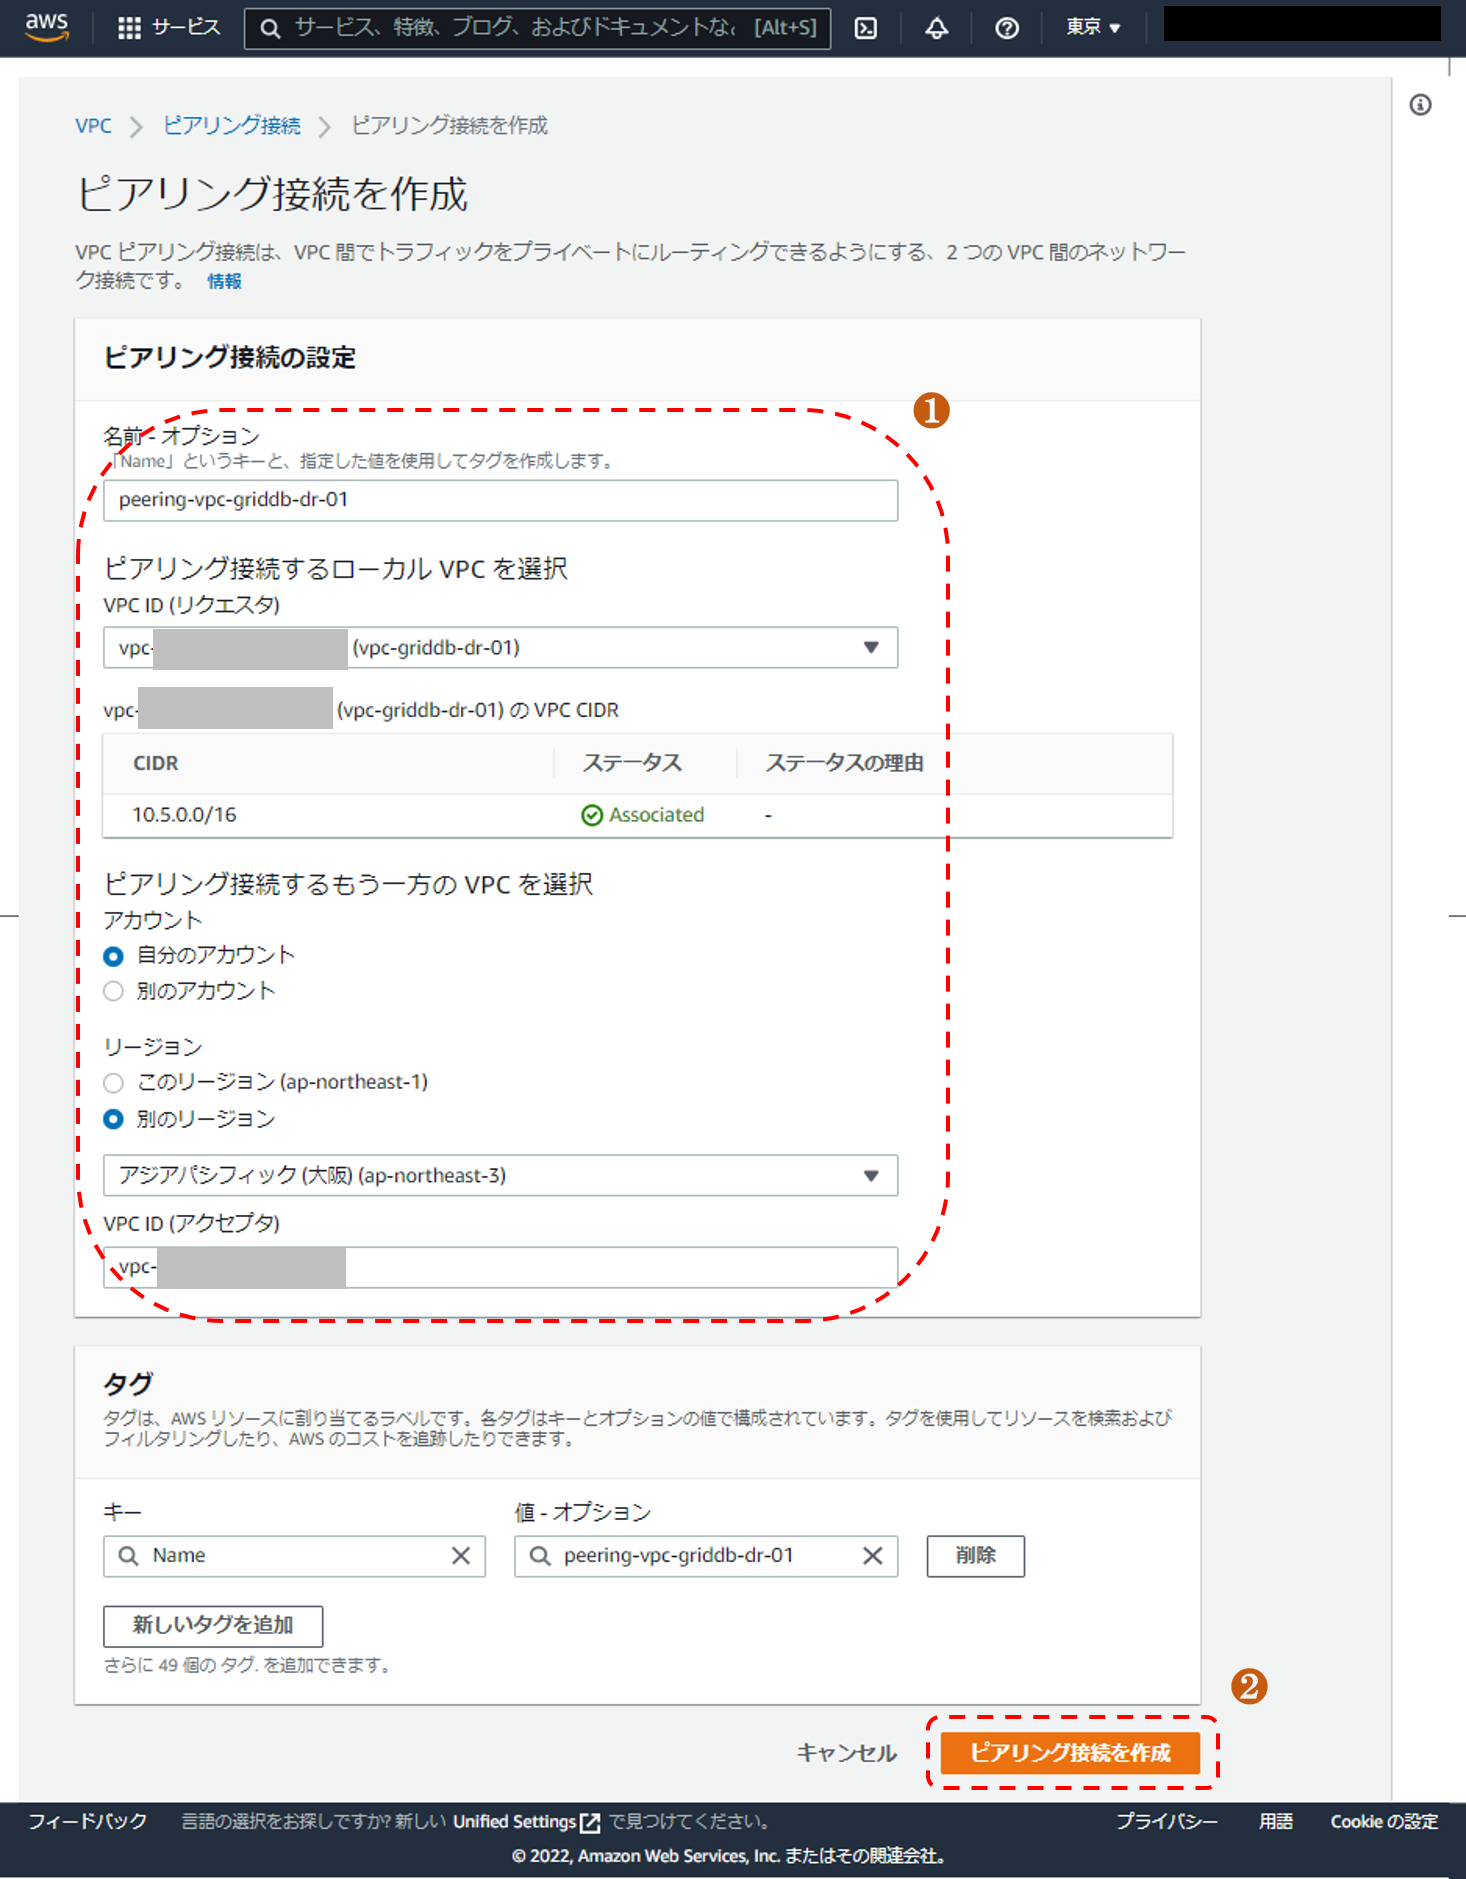Click the tag key Name field
The image size is (1466, 1879).
pos(294,1556)
